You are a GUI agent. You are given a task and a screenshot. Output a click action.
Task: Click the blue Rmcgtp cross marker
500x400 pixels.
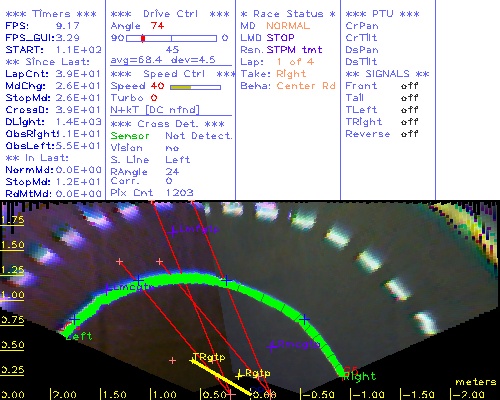[273, 347]
